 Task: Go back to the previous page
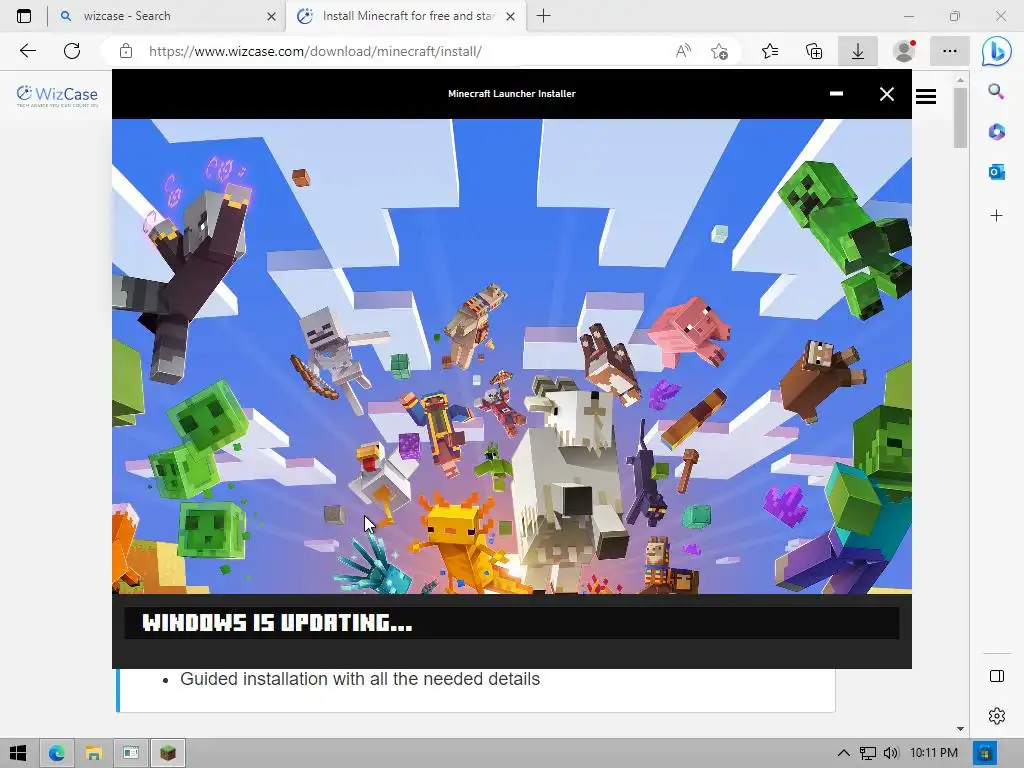pyautogui.click(x=27, y=51)
